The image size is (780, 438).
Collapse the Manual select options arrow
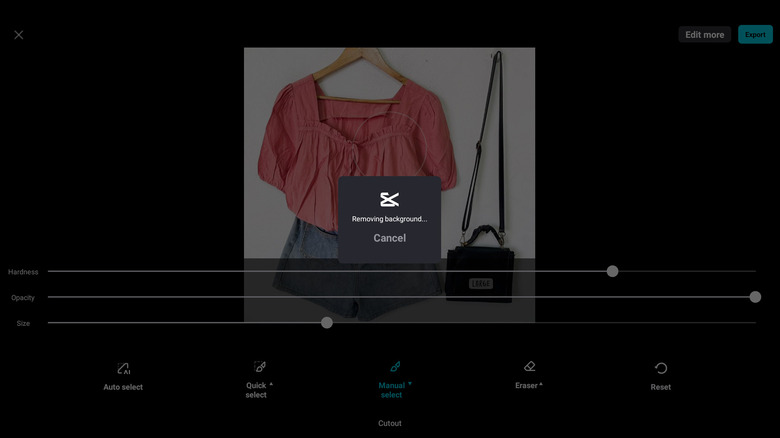pos(410,384)
